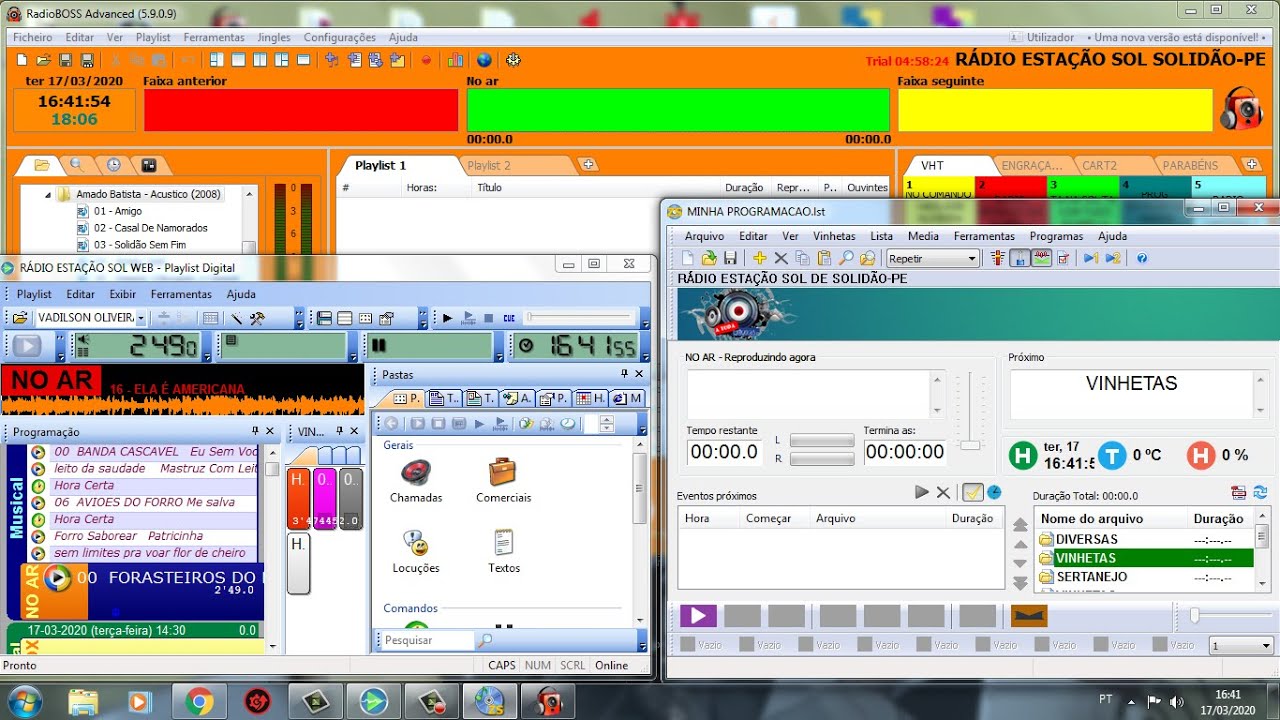
Task: Click the New file icon in RadioBOSS toolbar
Action: click(23, 60)
